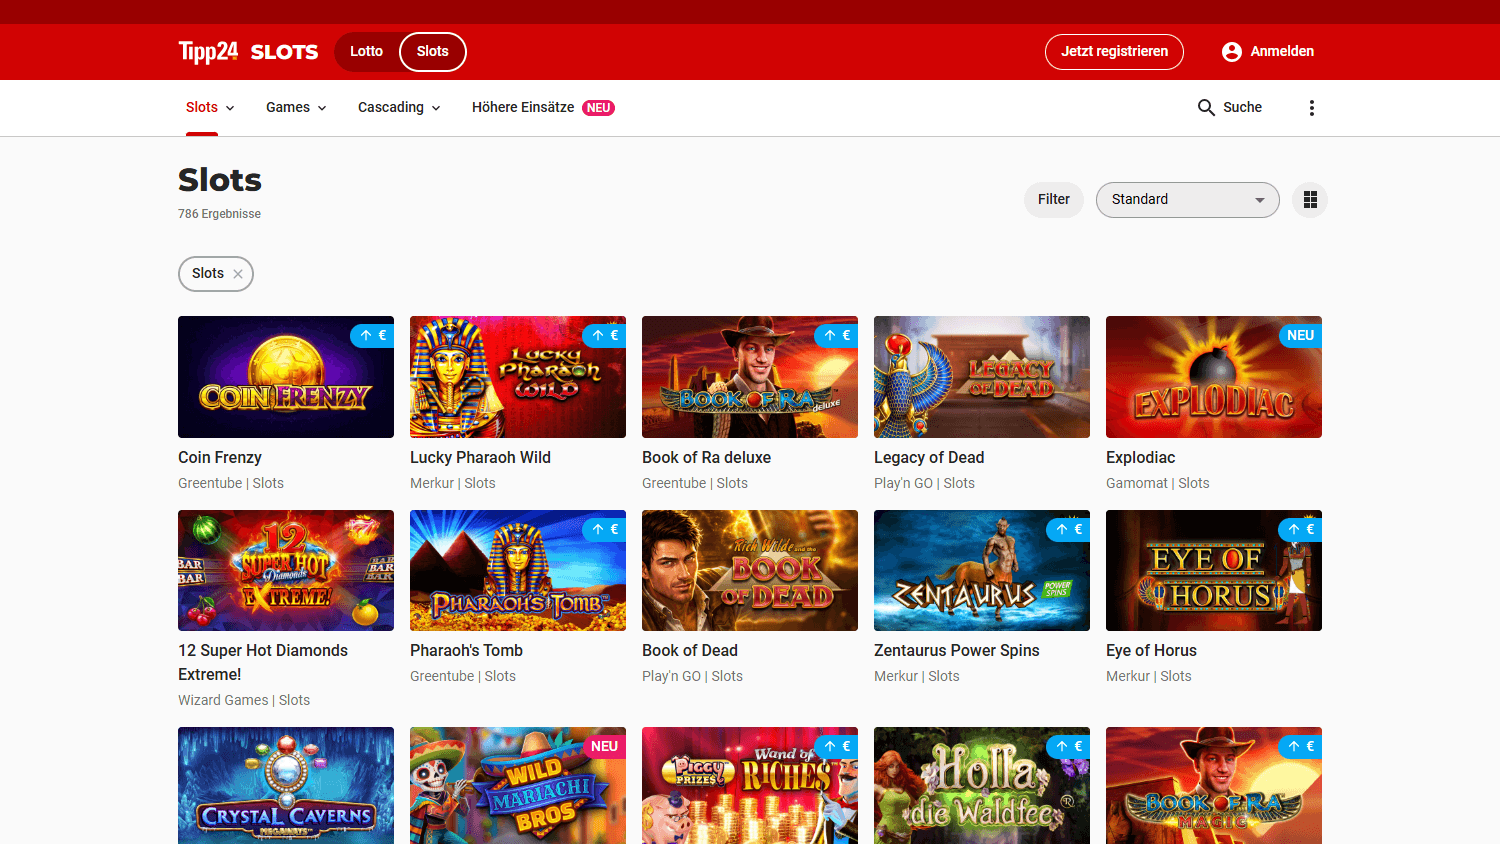This screenshot has width=1500, height=844.
Task: Open the Pharaoh's Tomb game thumbnail
Action: [x=518, y=571]
